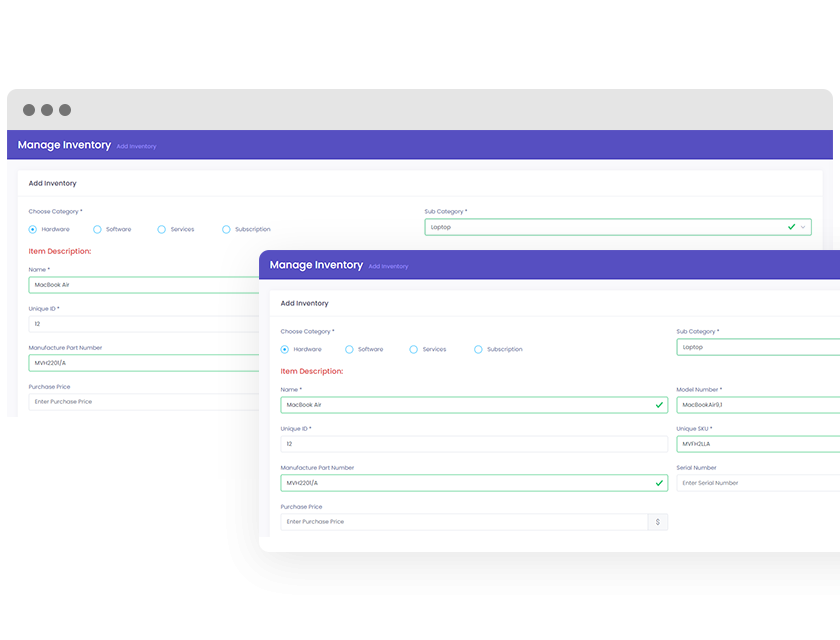Viewport: 840px width, 640px height.
Task: Select Software radio button in front window
Action: (x=349, y=349)
